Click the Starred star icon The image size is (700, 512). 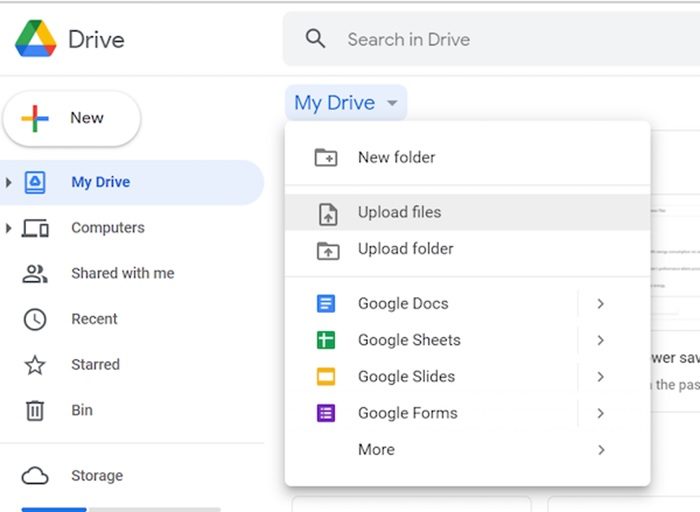[35, 365]
